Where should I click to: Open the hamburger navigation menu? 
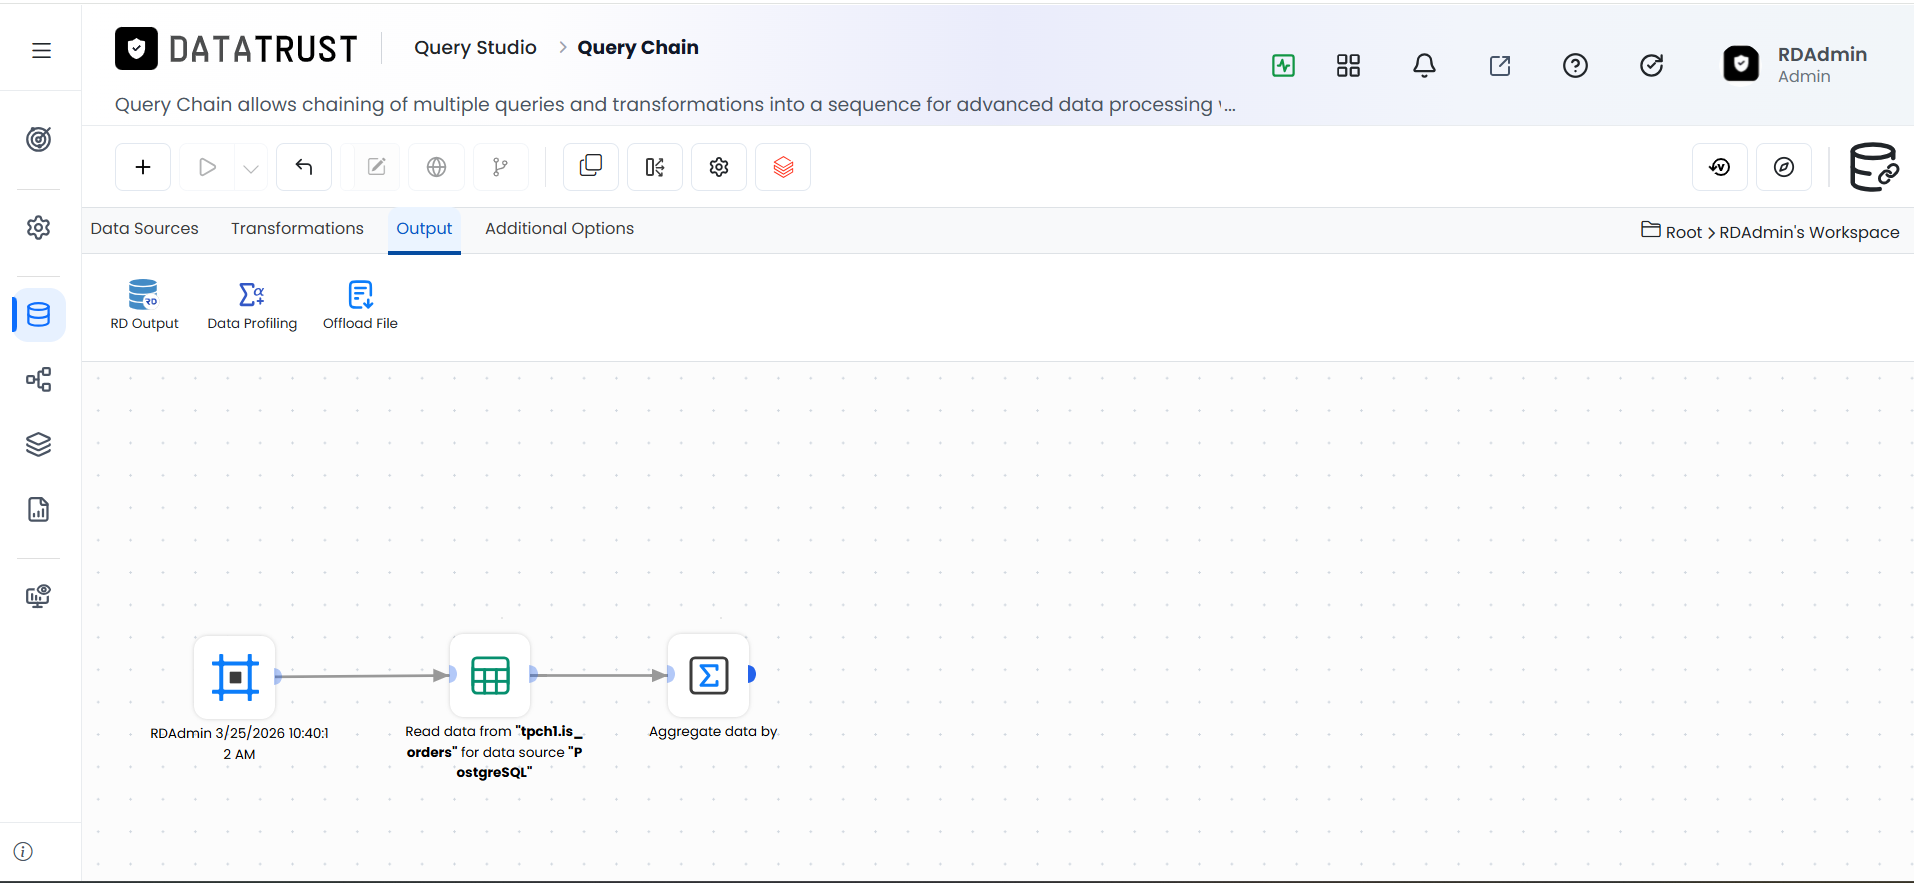click(x=41, y=50)
